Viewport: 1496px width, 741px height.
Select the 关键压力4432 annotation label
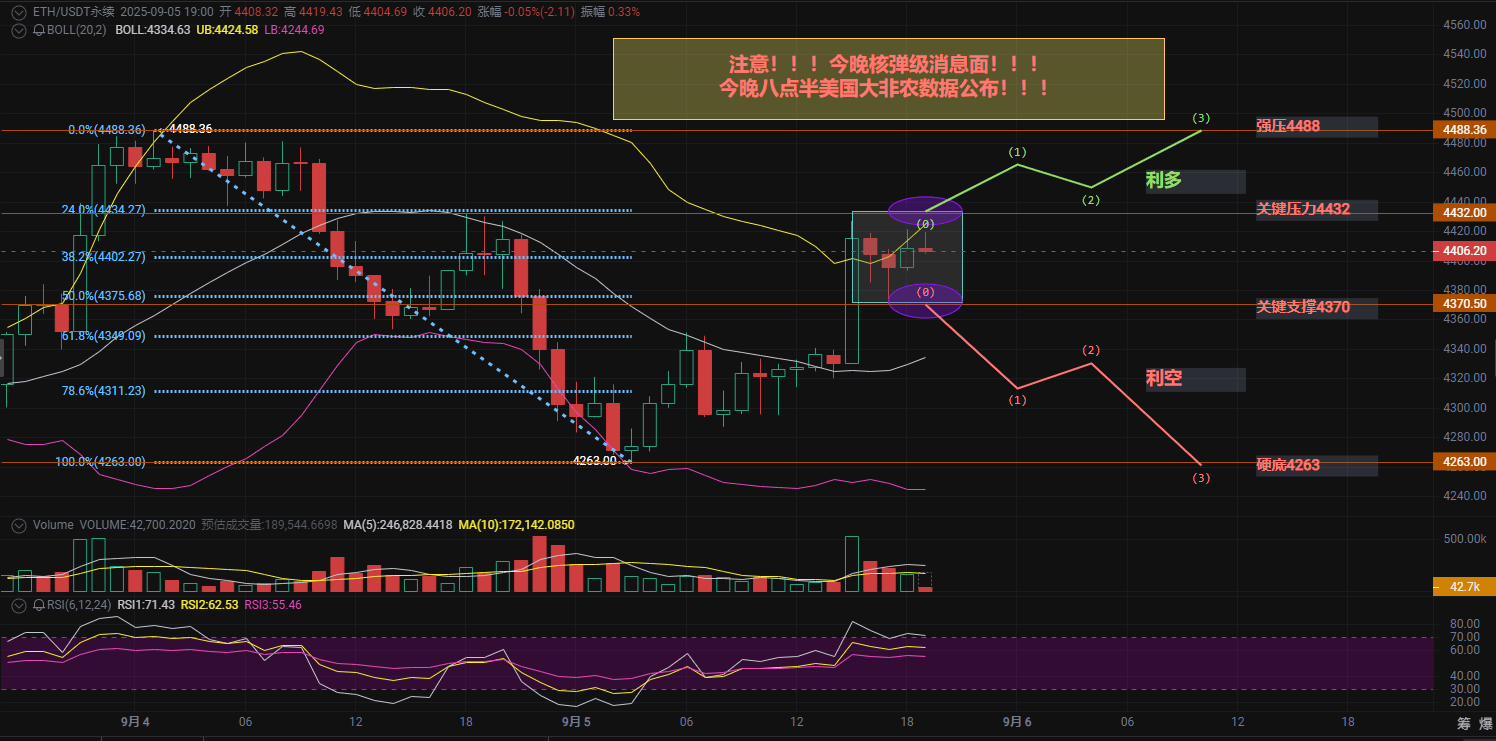coord(1316,210)
